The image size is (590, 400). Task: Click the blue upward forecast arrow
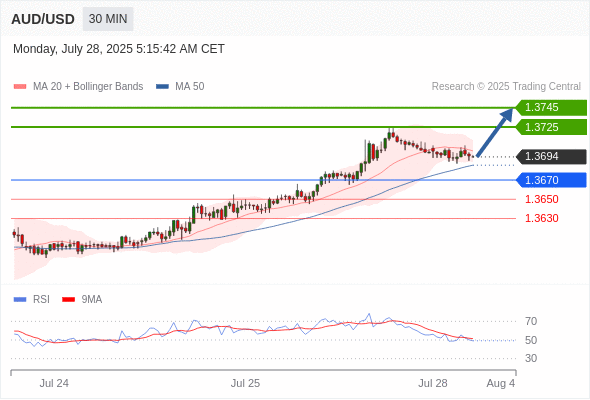(495, 132)
